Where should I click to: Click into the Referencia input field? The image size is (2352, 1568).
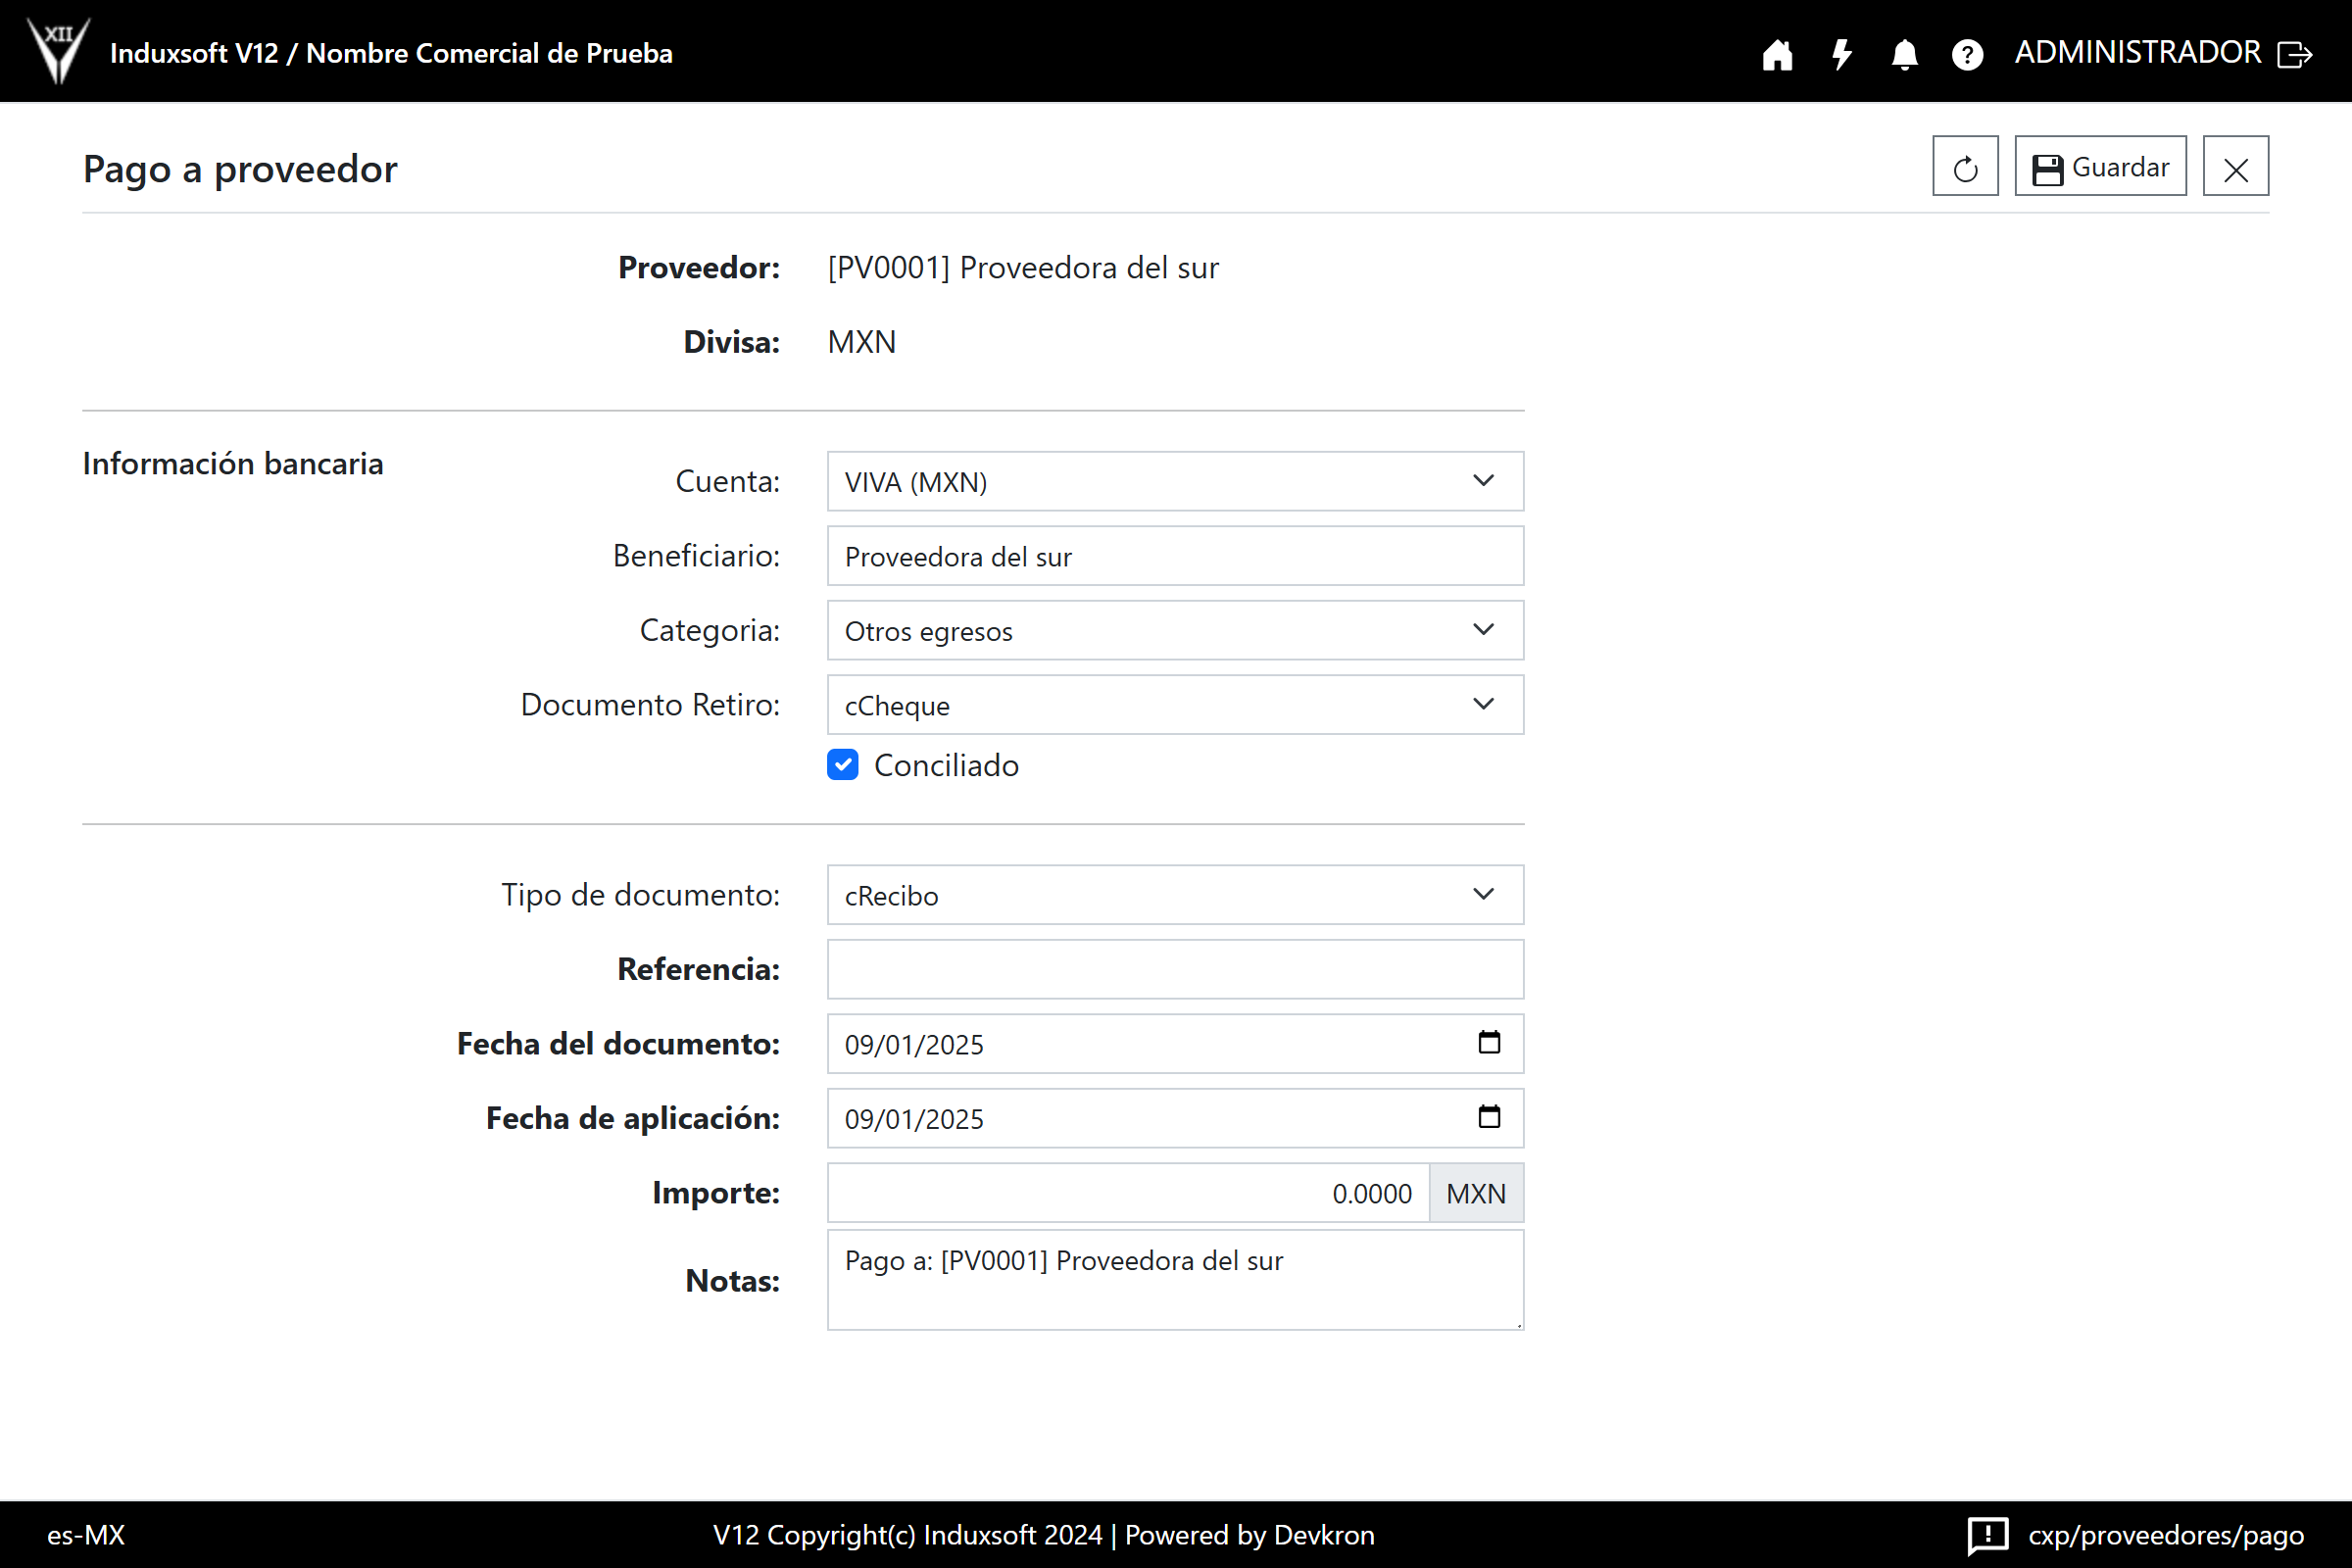tap(1175, 969)
